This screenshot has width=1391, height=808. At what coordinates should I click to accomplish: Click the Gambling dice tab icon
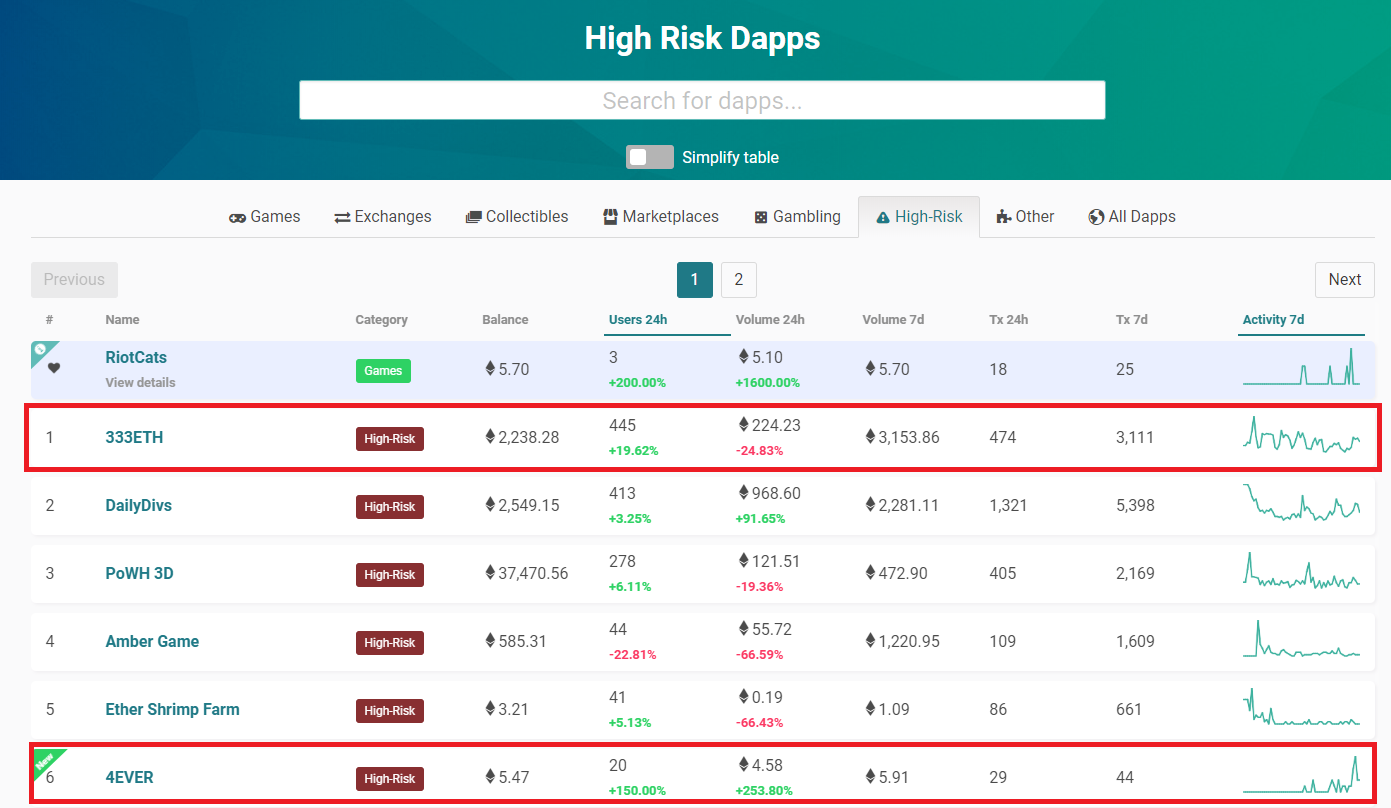(x=761, y=217)
